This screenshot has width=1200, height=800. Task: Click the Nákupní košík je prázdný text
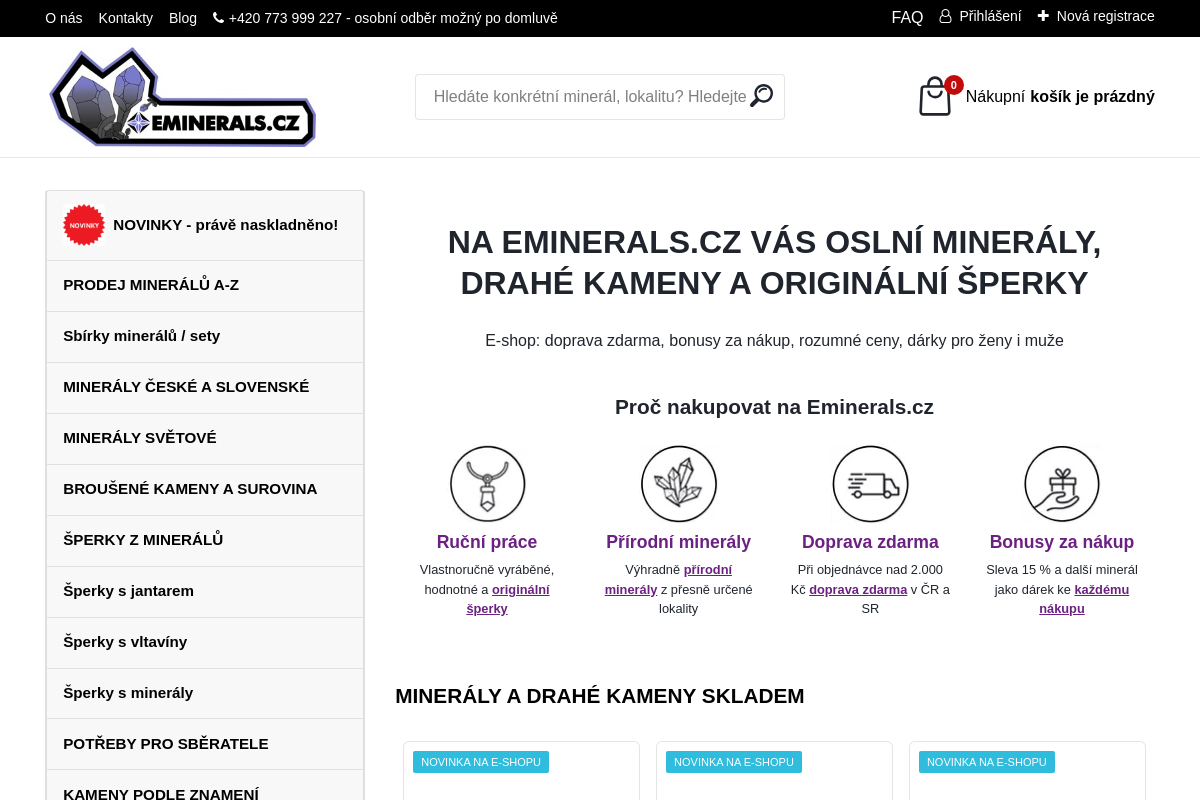click(1060, 97)
